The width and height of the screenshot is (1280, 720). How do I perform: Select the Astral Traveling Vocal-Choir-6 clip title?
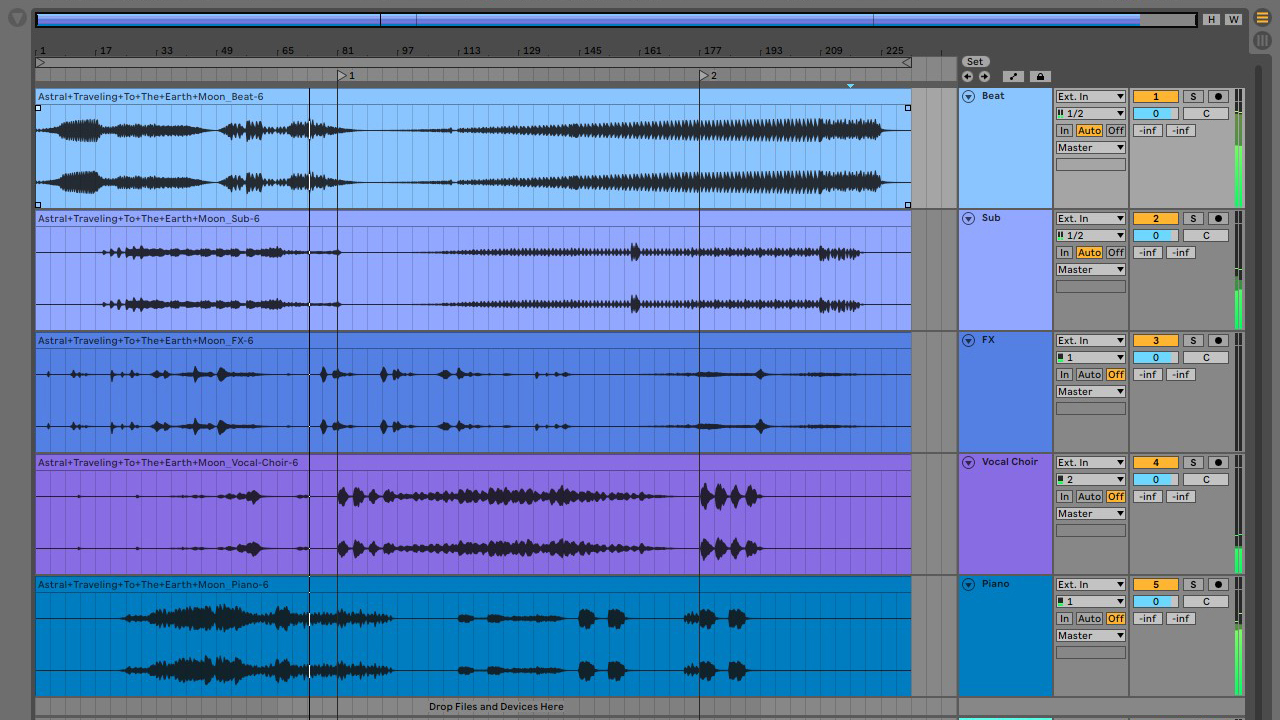pyautogui.click(x=168, y=463)
